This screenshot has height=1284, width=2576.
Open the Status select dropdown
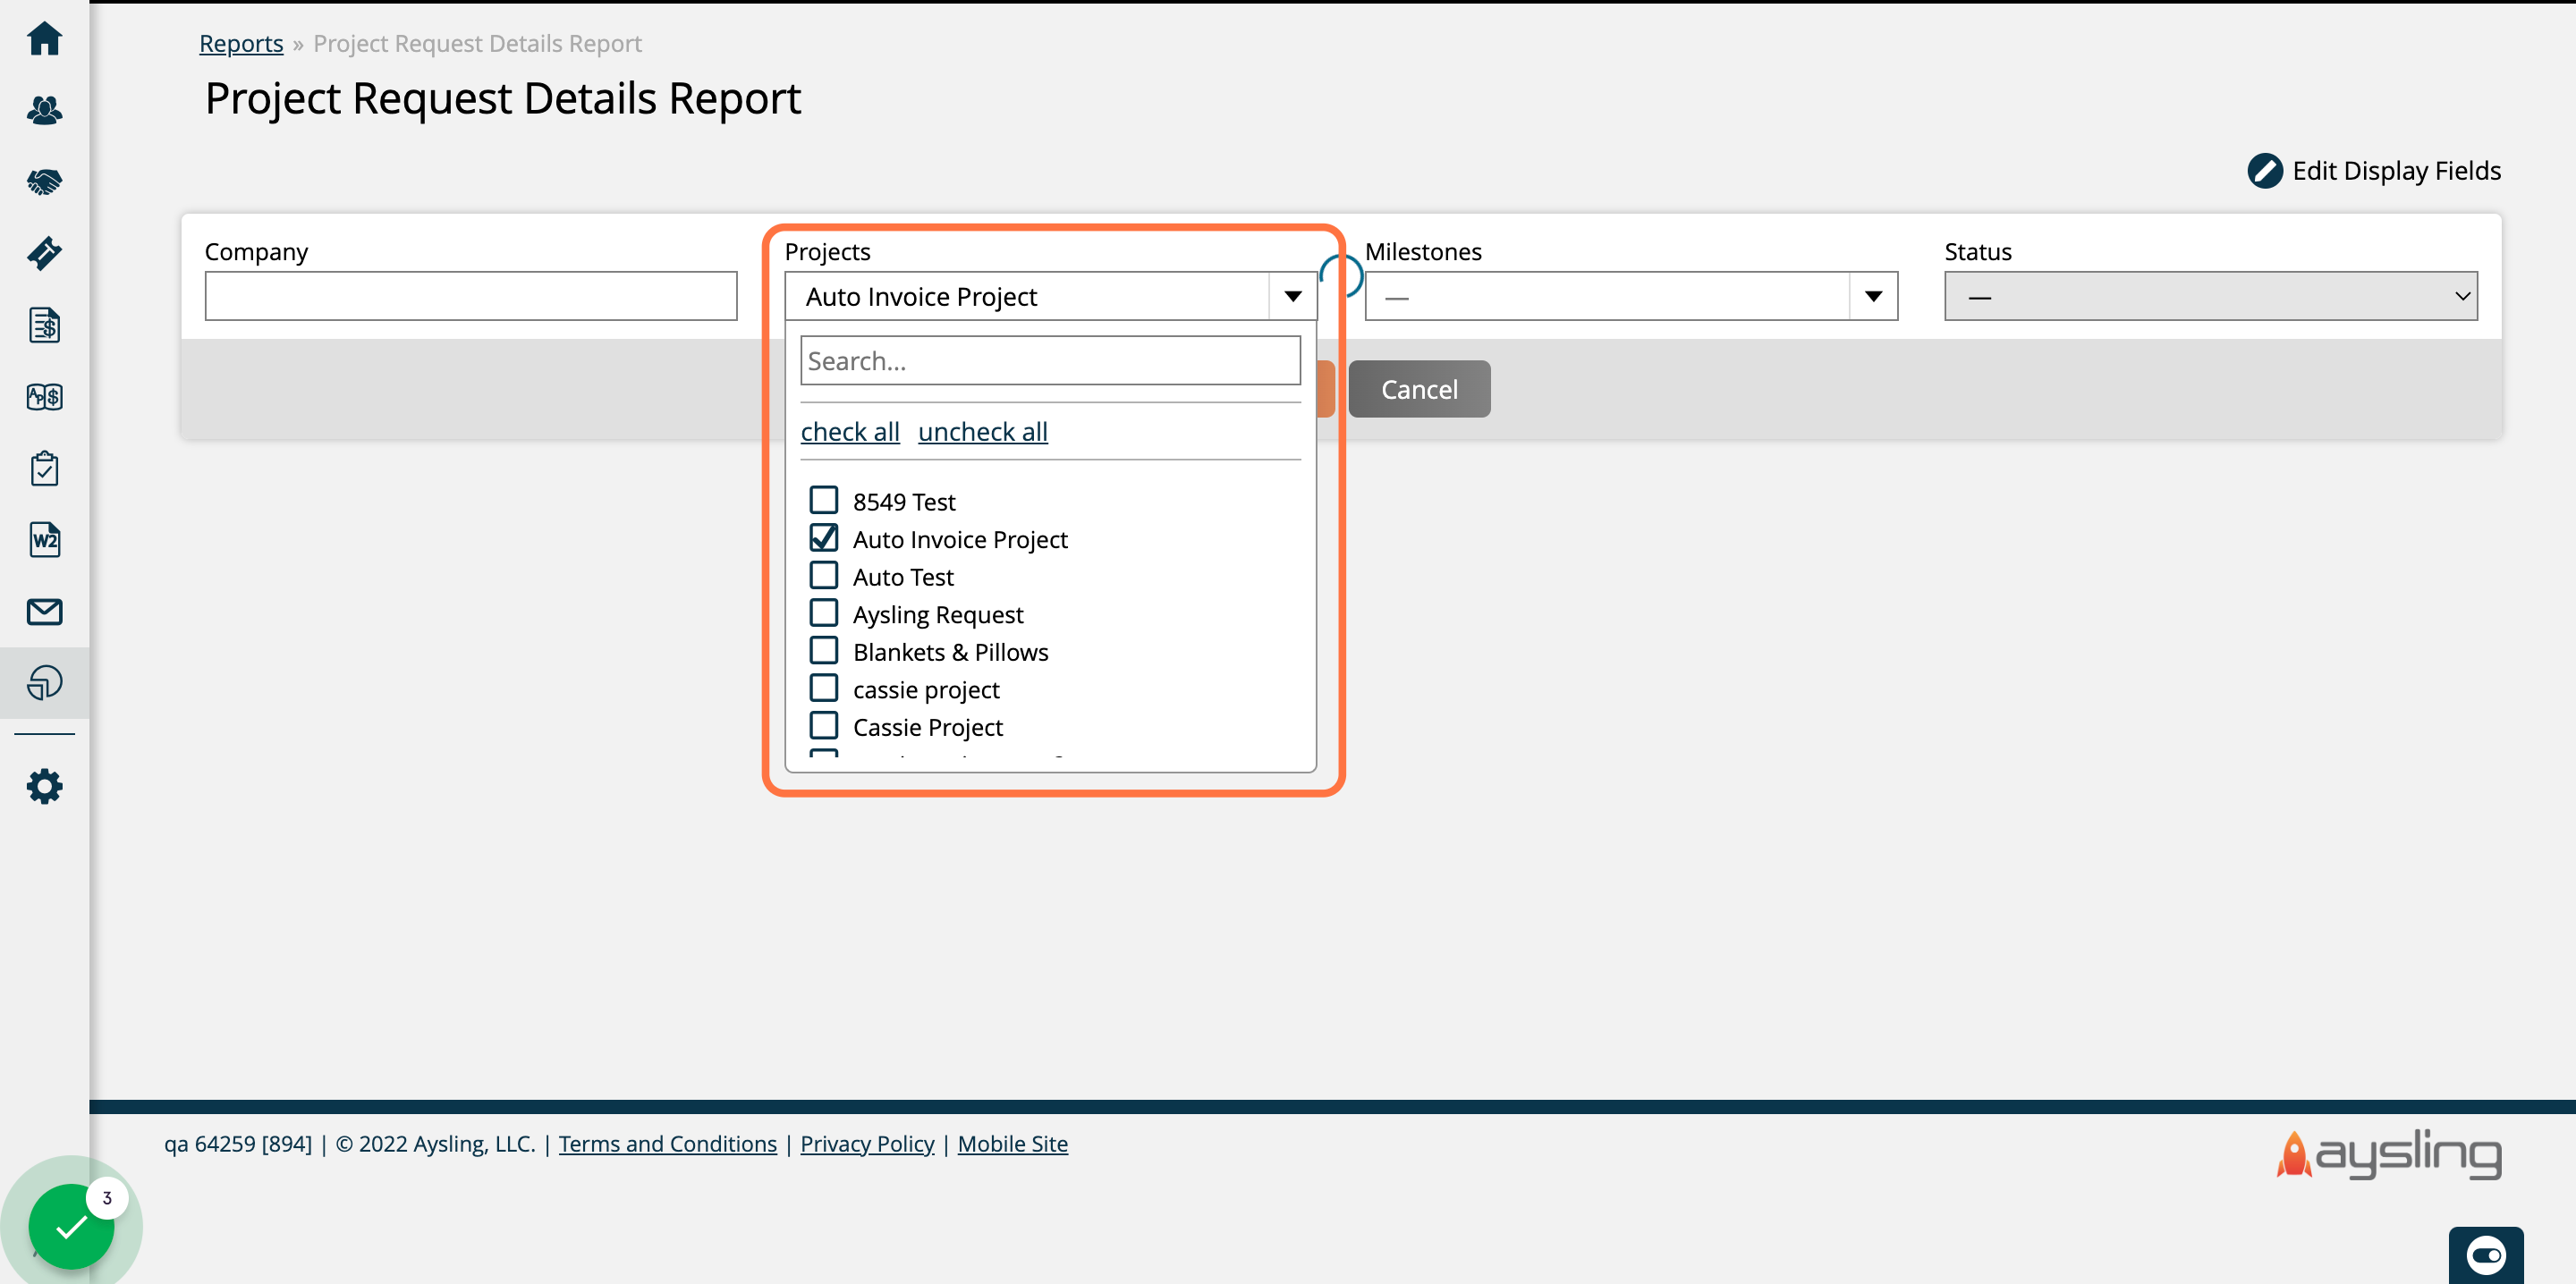click(2210, 296)
